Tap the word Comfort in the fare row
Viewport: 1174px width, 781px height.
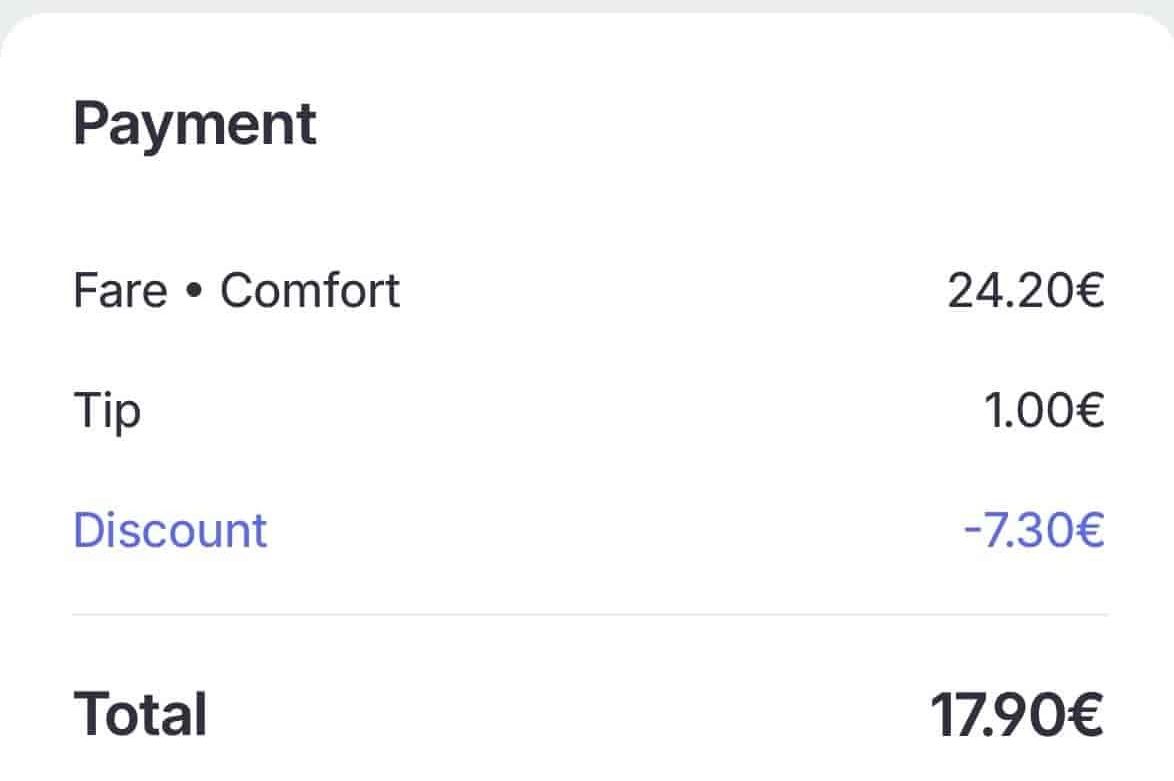click(x=310, y=291)
